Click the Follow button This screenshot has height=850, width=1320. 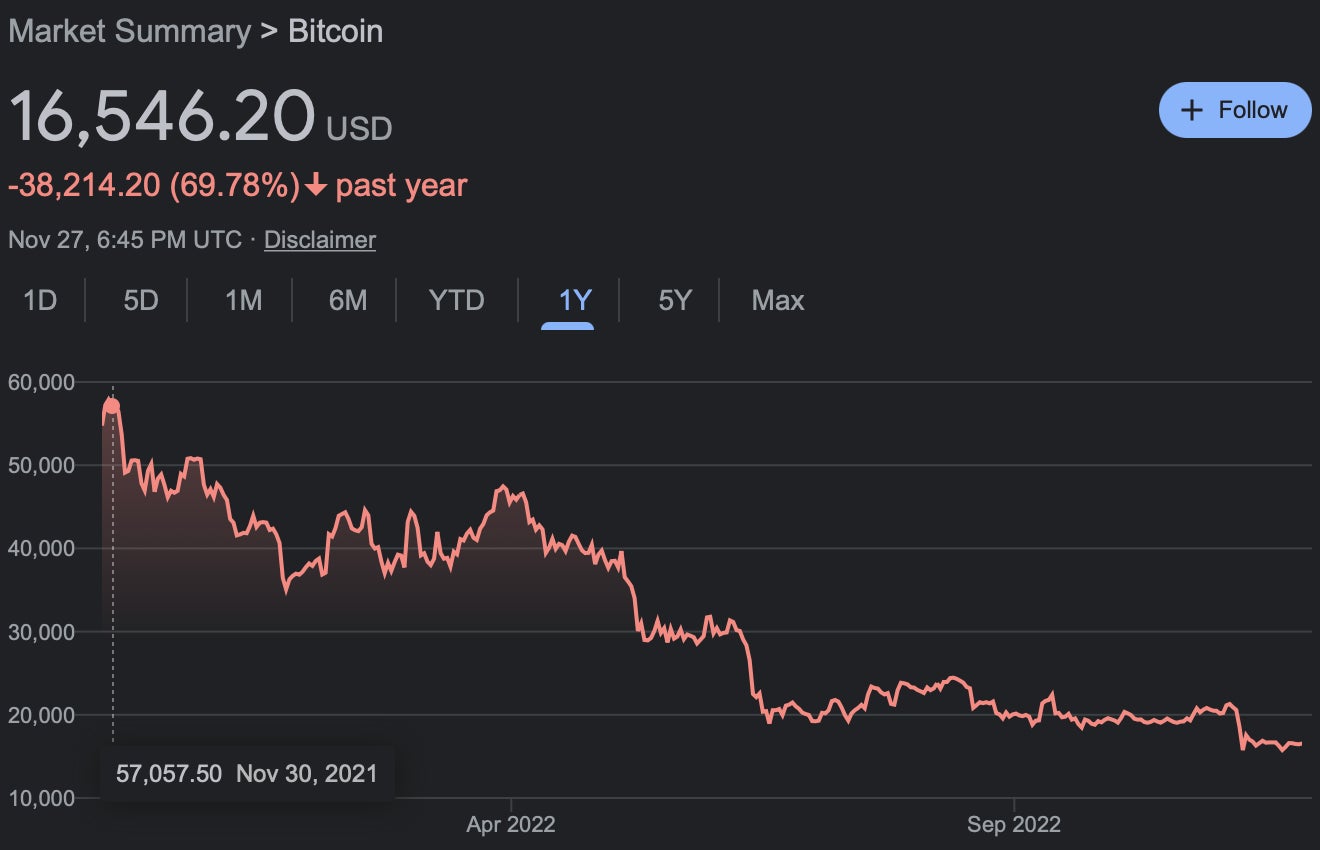(1235, 110)
